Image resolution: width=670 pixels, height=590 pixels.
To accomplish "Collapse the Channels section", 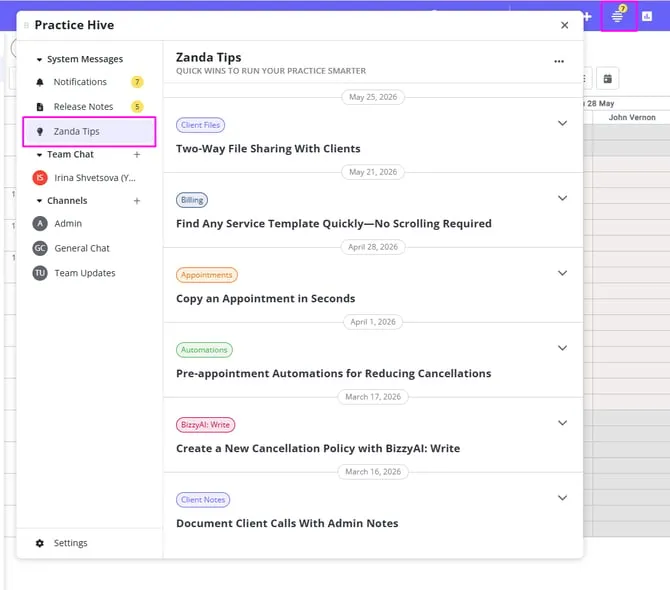I will (39, 201).
